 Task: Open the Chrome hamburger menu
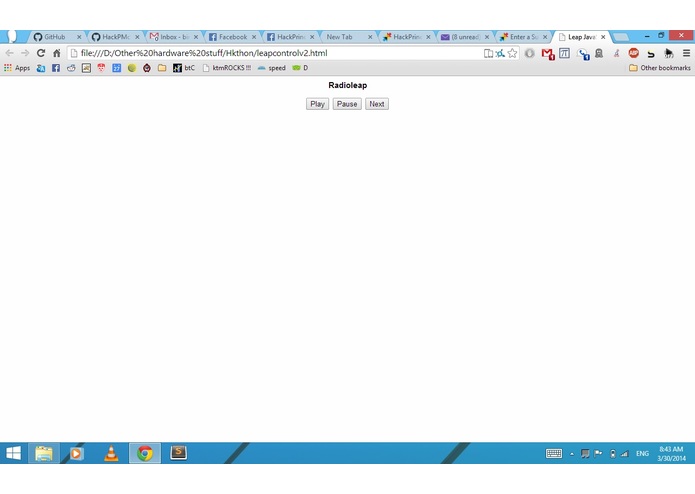686,53
